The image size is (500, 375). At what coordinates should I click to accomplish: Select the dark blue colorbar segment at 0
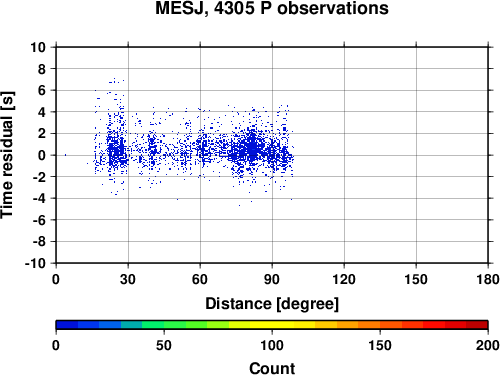tap(67, 325)
